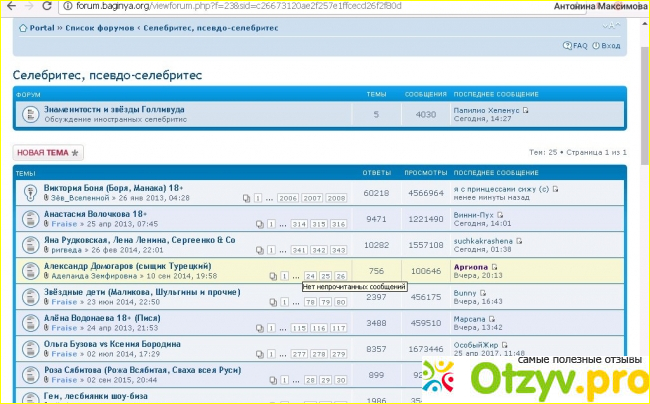This screenshot has height=404, width=650.
Task: Click the forum icon beside Знаменитости и звёзды Голливуда
Action: click(x=30, y=114)
